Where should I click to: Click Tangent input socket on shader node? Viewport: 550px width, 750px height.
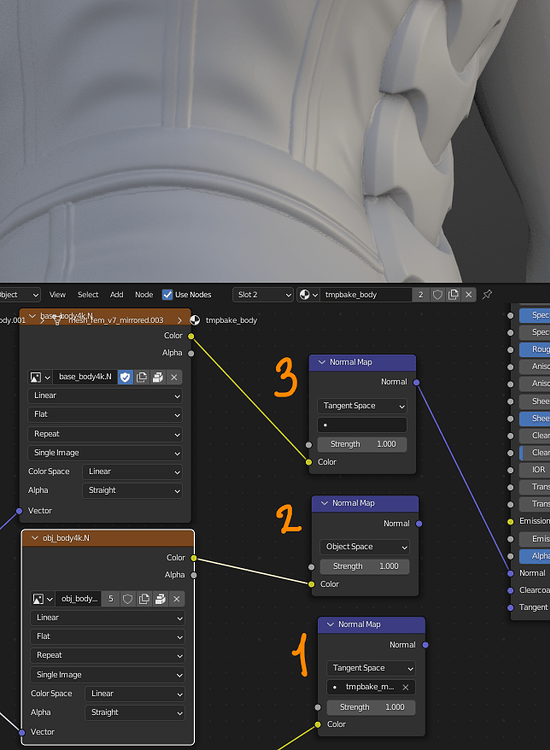click(510, 607)
